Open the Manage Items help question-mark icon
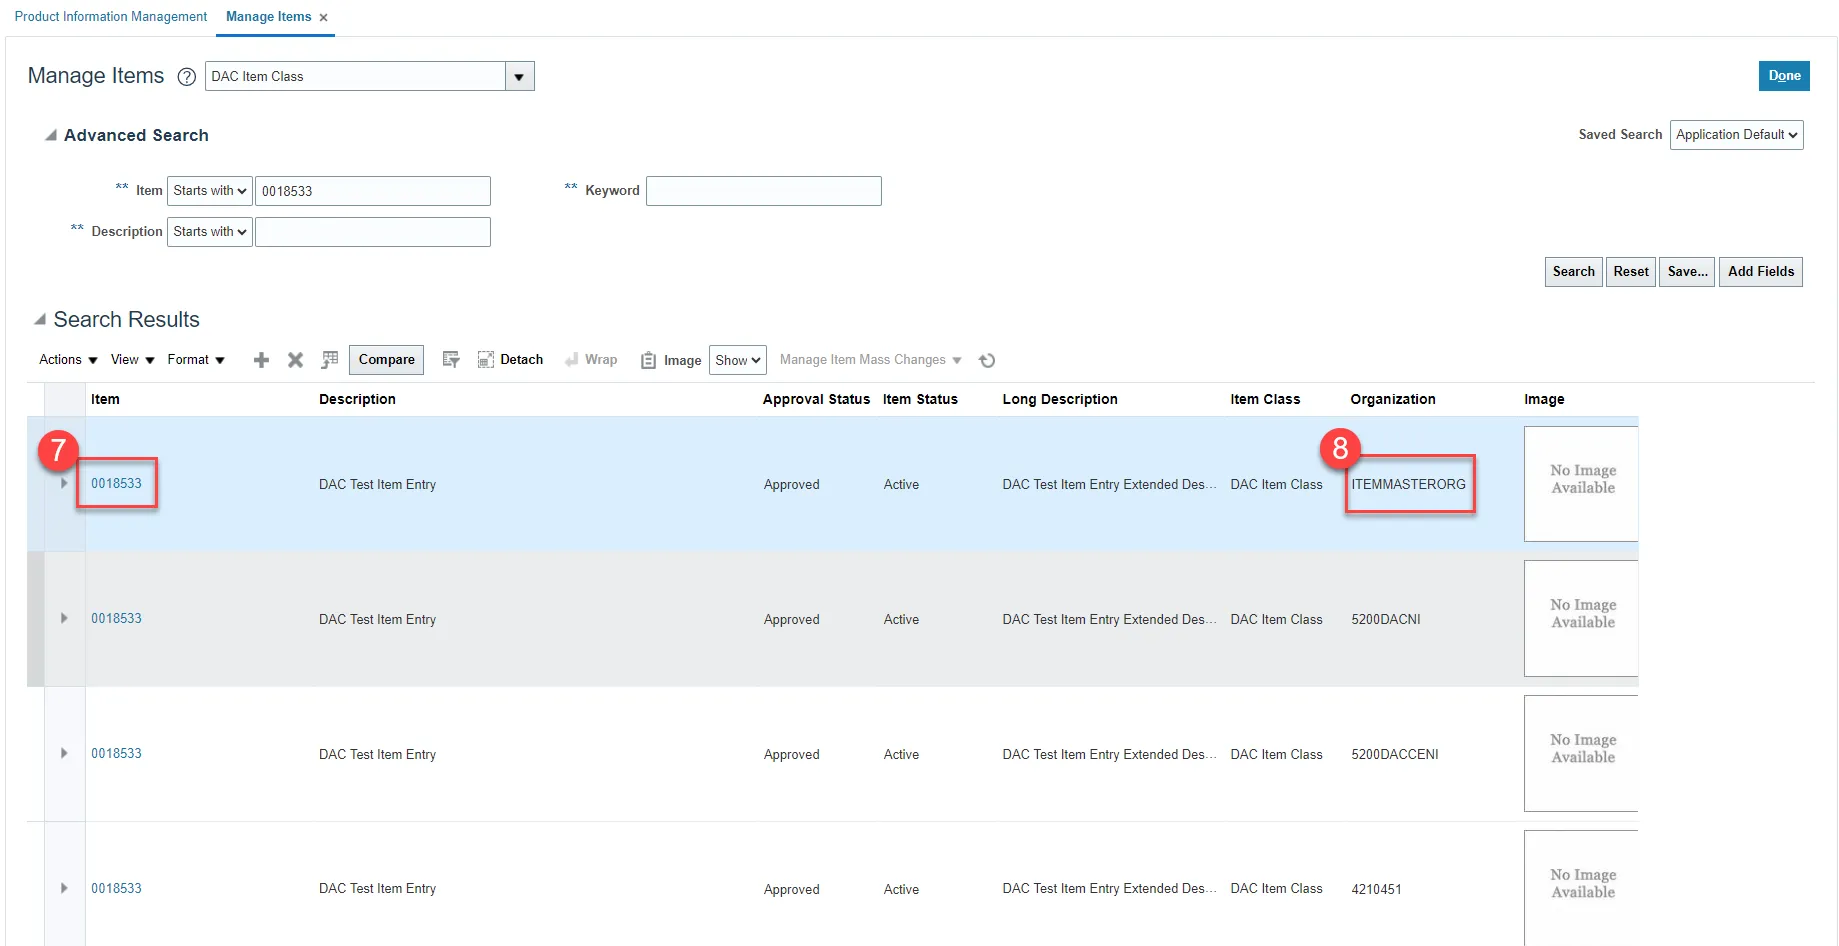Image resolution: width=1839 pixels, height=946 pixels. tap(186, 77)
